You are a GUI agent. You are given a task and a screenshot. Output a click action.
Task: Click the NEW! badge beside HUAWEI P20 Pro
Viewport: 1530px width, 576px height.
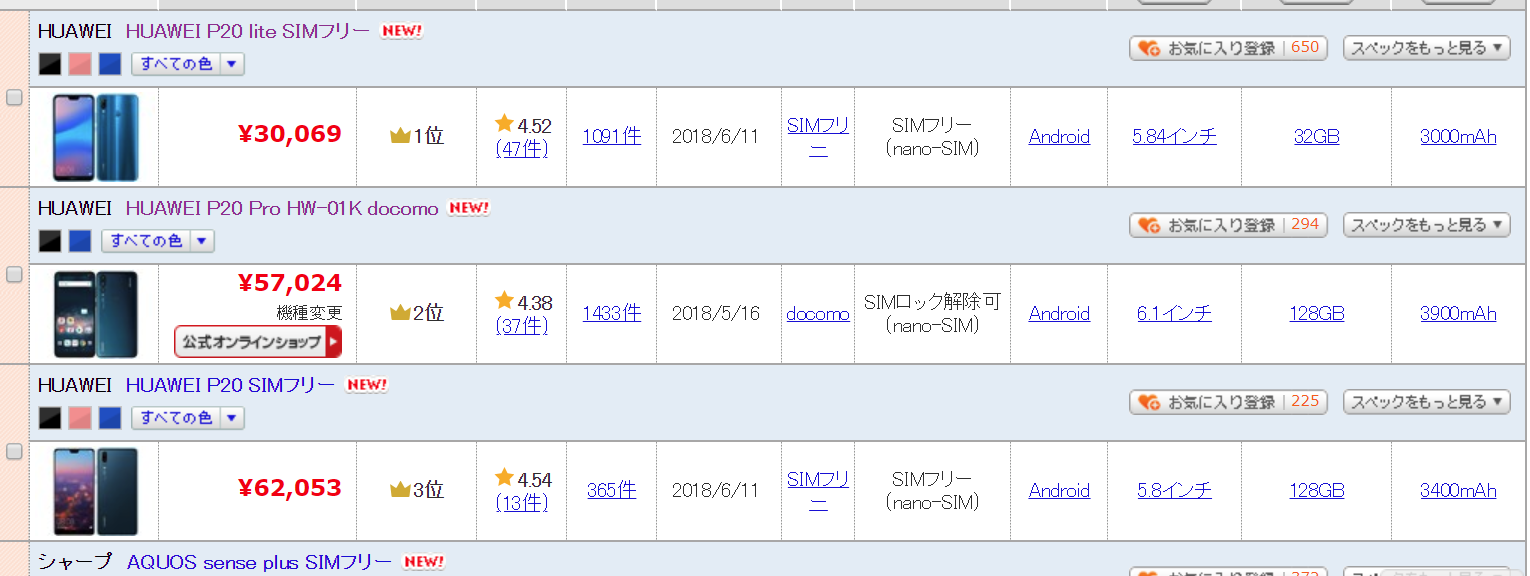coord(468,208)
